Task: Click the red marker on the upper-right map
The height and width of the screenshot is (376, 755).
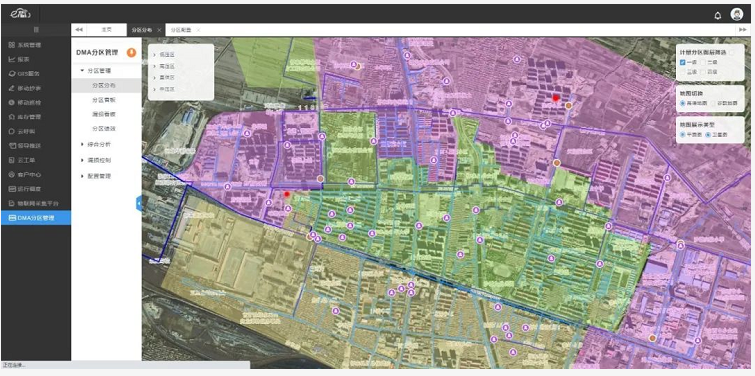Action: click(556, 98)
